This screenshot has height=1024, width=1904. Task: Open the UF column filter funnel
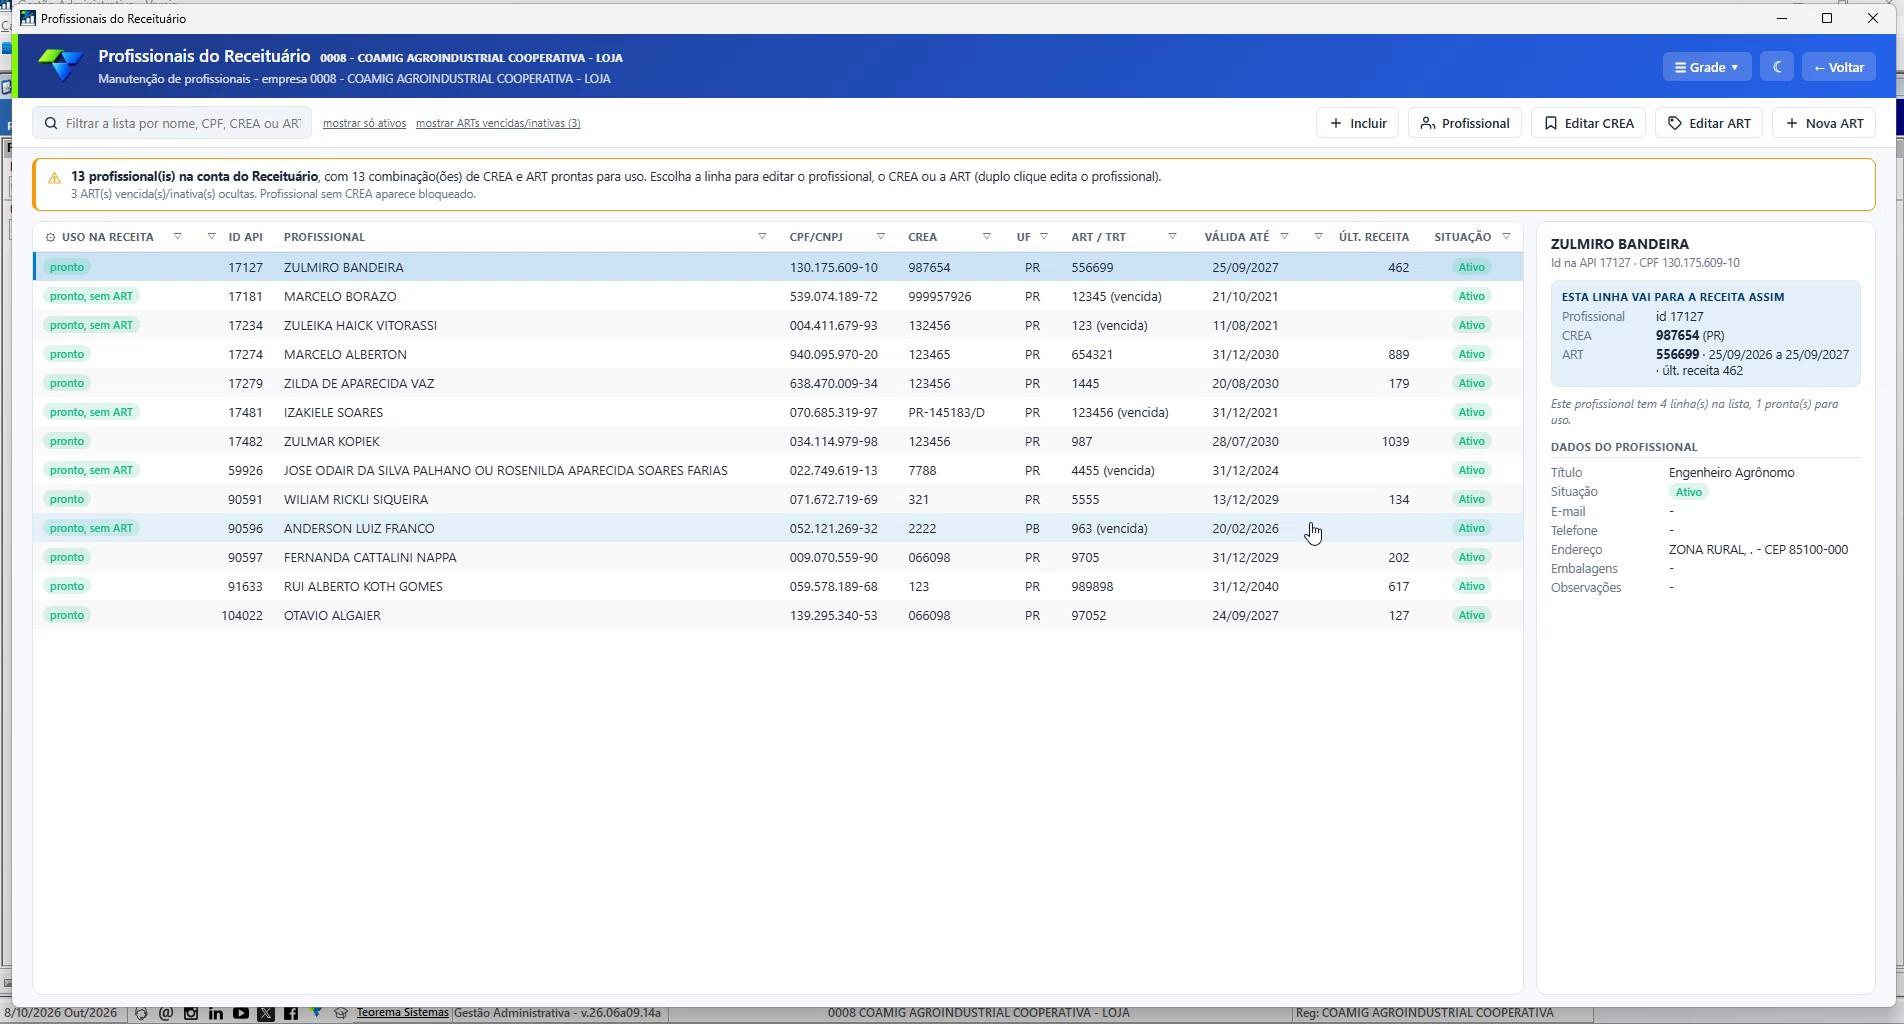1044,237
